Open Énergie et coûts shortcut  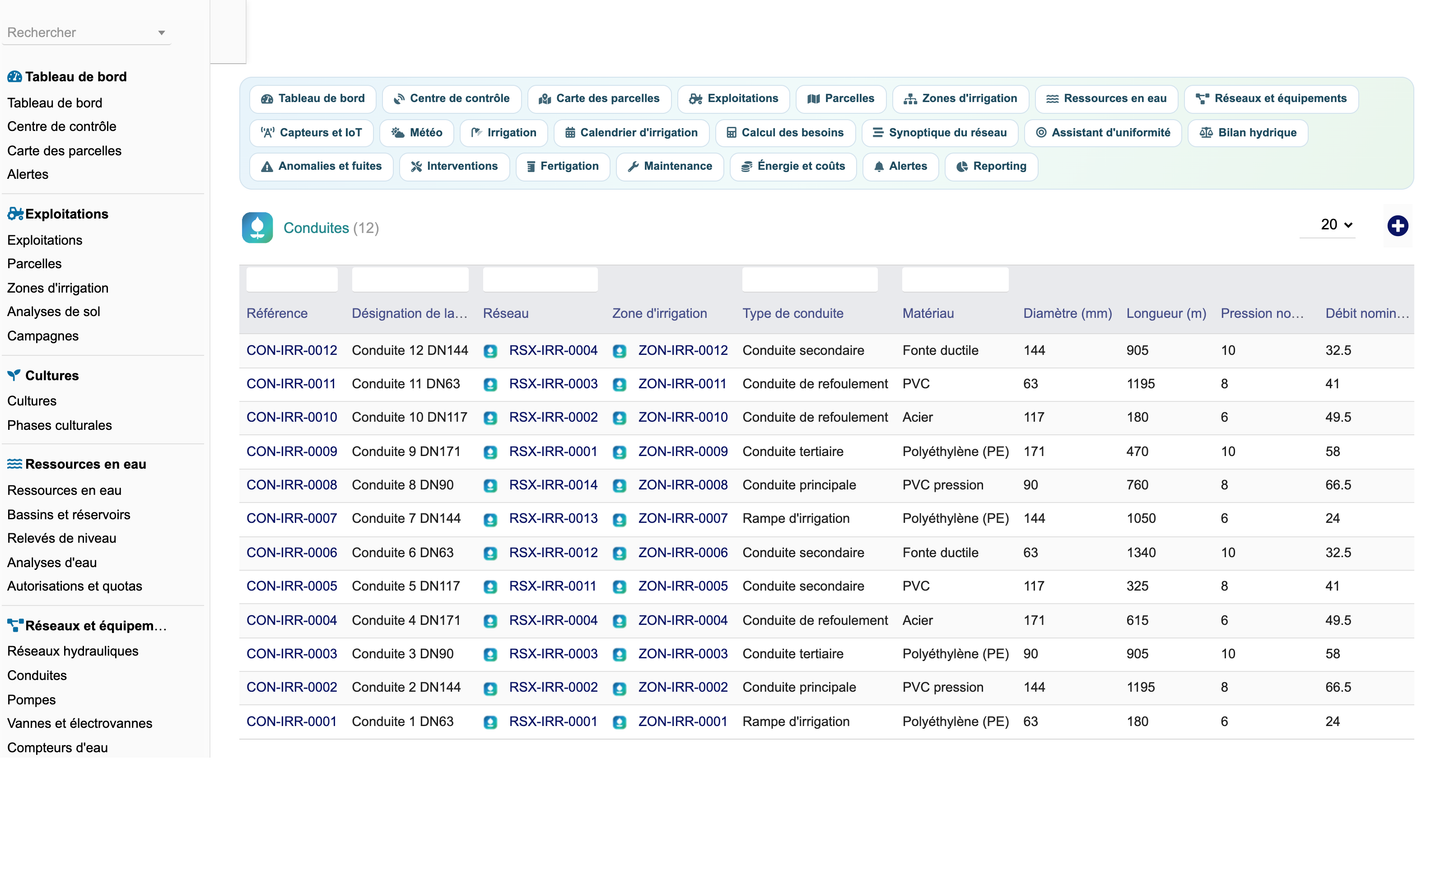793,167
